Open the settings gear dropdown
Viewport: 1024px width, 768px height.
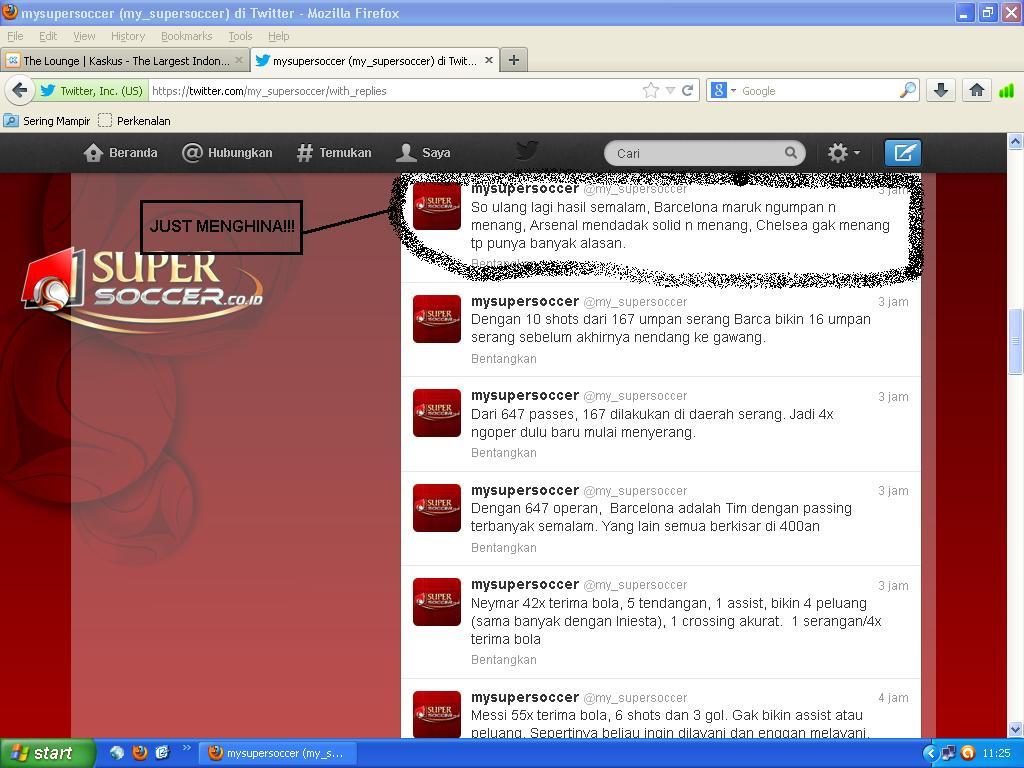(x=844, y=153)
